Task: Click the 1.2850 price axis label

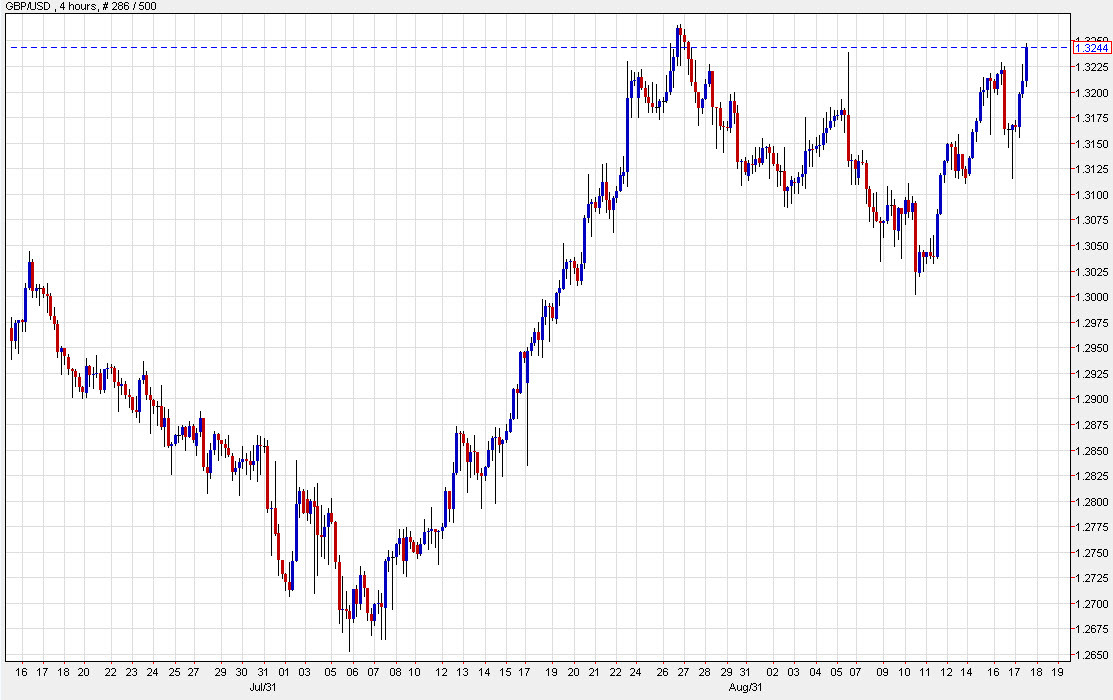Action: pyautogui.click(x=1092, y=449)
